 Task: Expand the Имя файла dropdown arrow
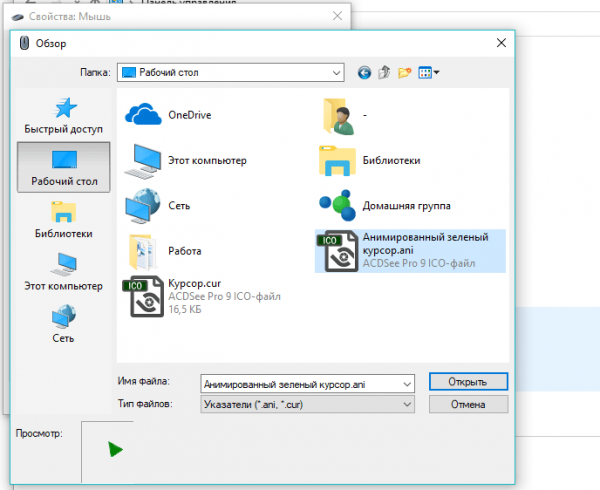coord(407,384)
